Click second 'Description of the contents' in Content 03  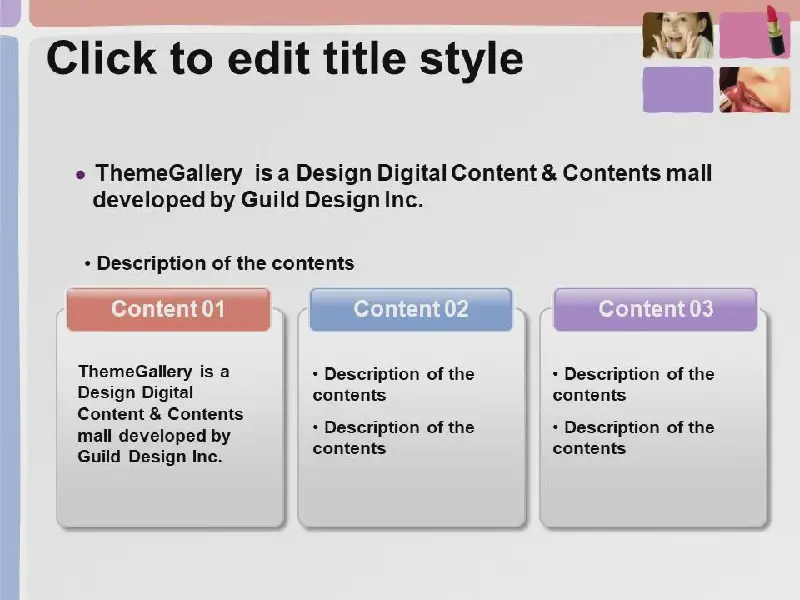(633, 438)
